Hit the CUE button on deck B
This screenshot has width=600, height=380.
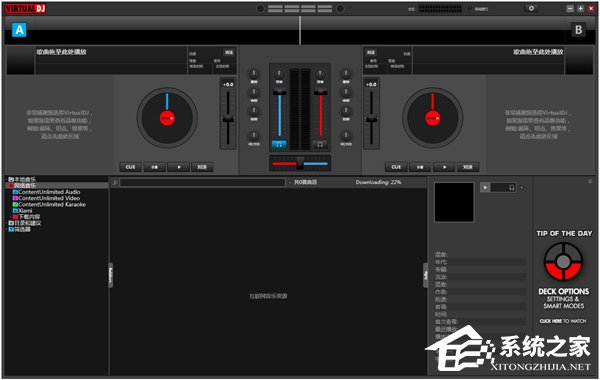click(396, 167)
